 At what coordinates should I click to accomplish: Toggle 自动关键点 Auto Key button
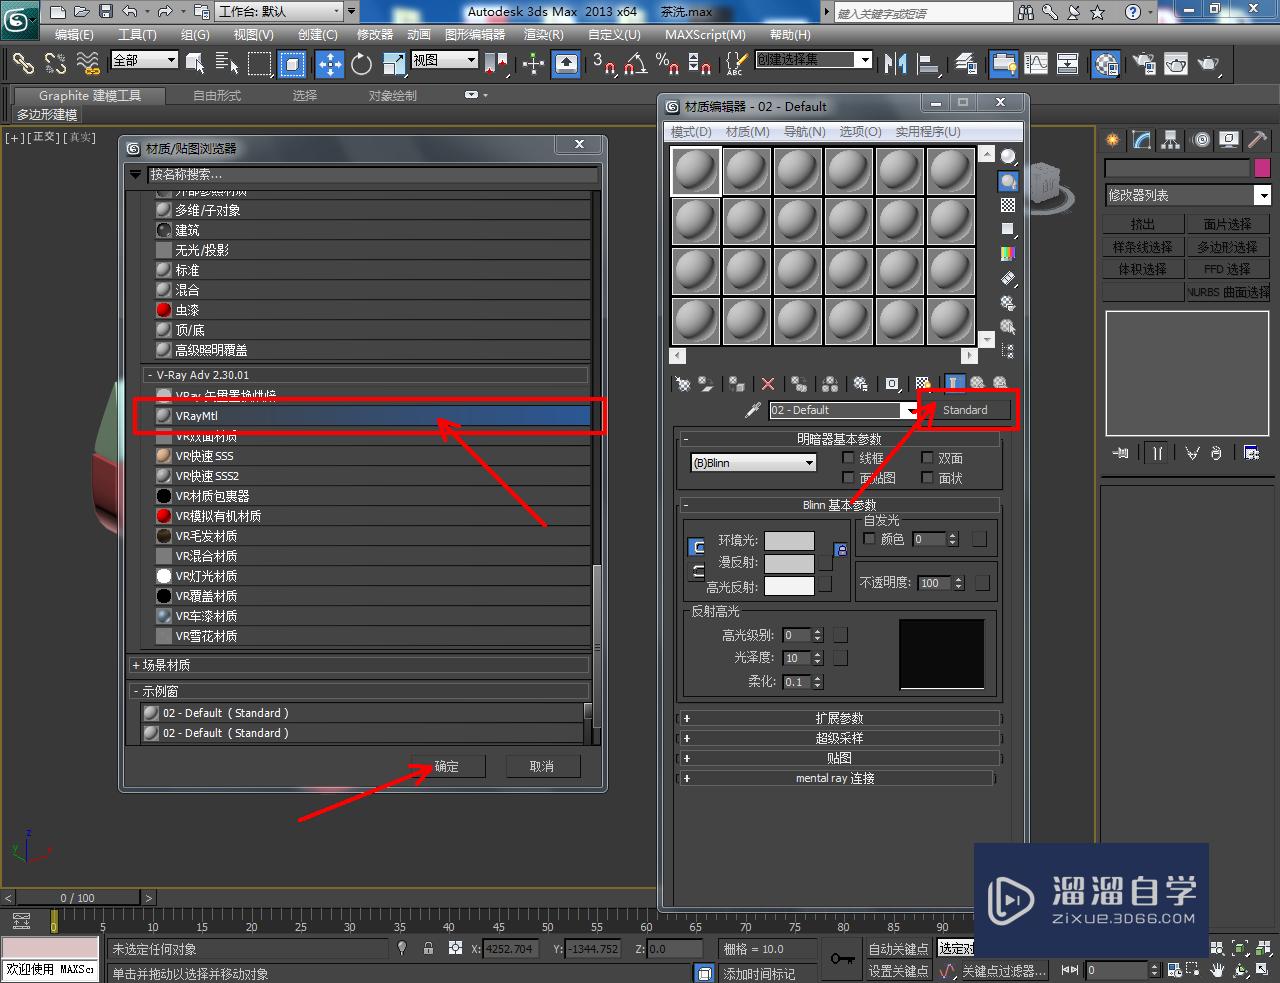[898, 949]
